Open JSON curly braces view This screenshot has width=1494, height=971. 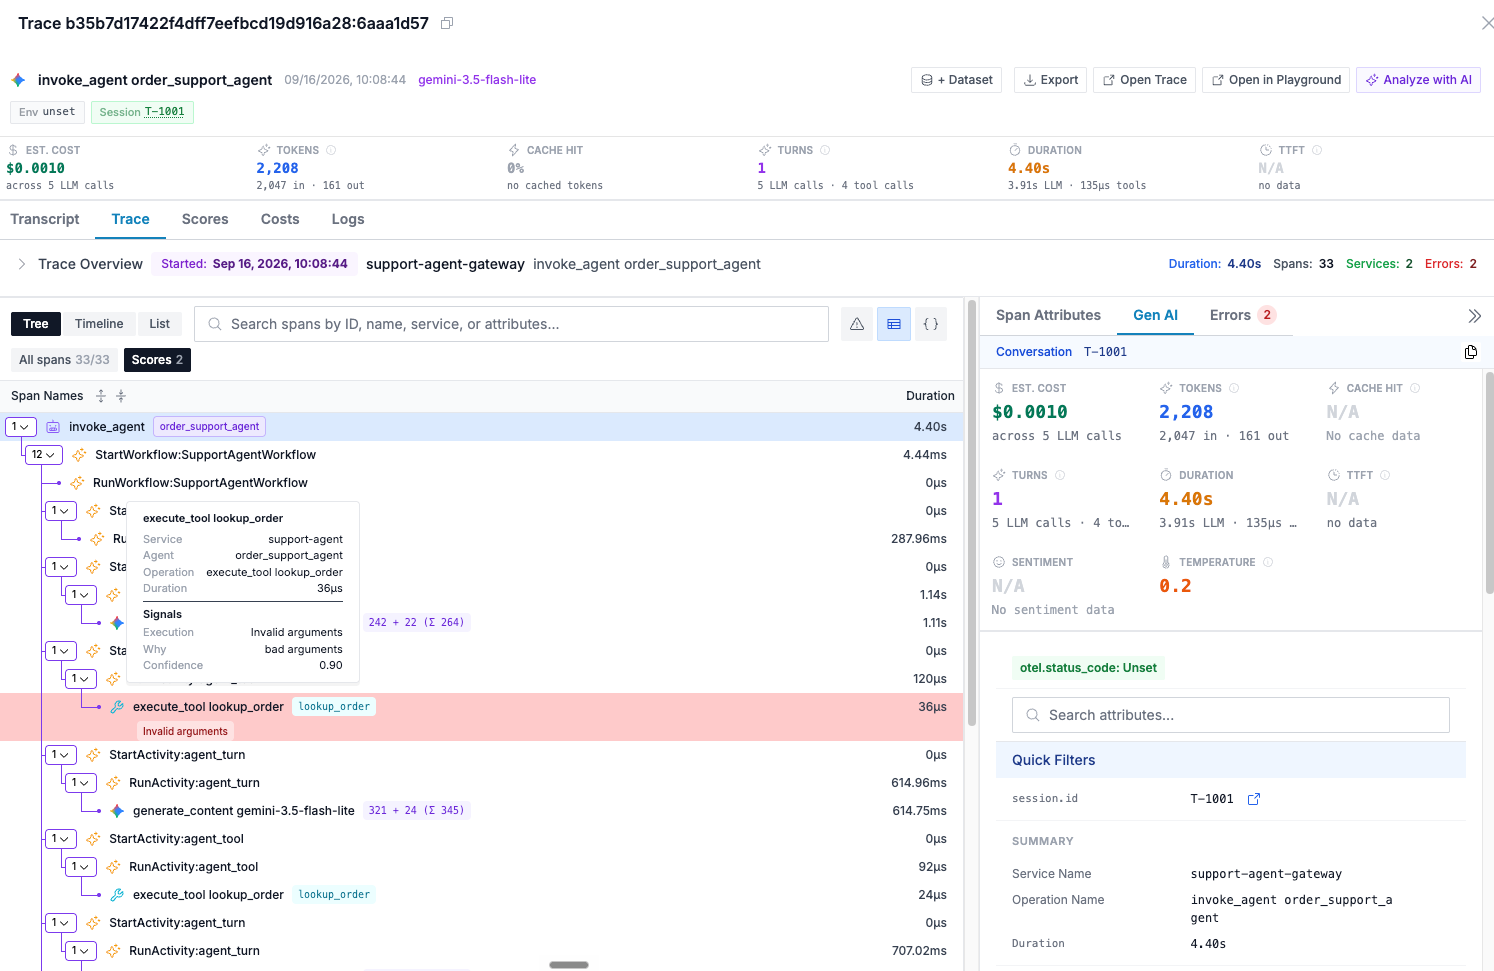coord(931,324)
